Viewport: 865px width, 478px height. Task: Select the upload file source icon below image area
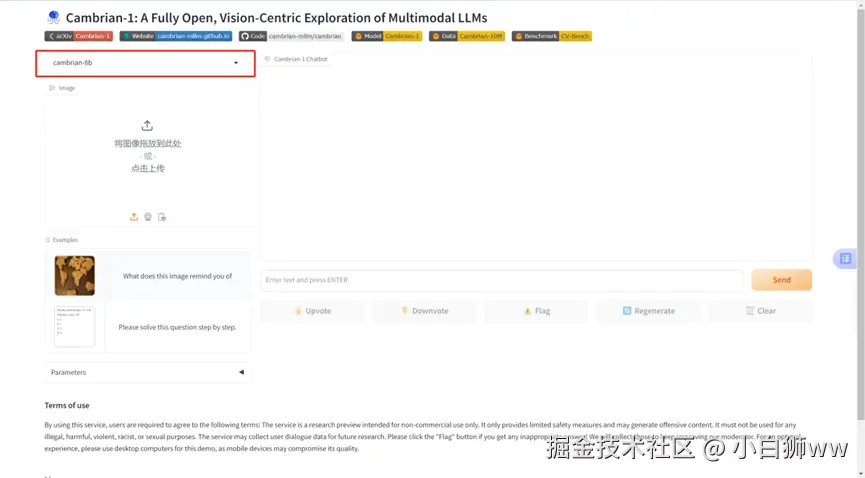134,217
